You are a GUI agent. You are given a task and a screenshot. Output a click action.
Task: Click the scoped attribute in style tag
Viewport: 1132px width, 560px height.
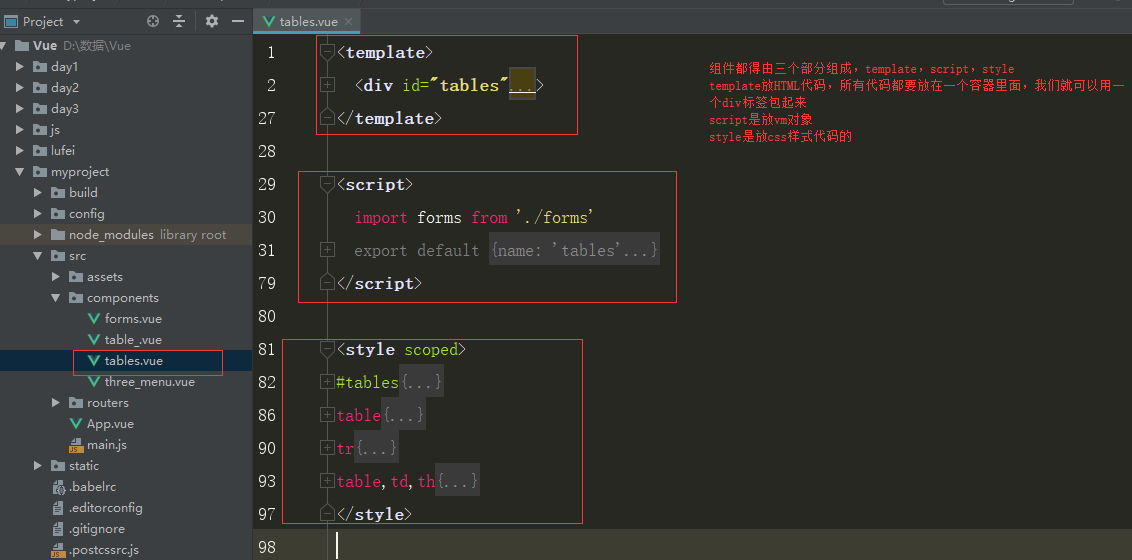coord(430,349)
